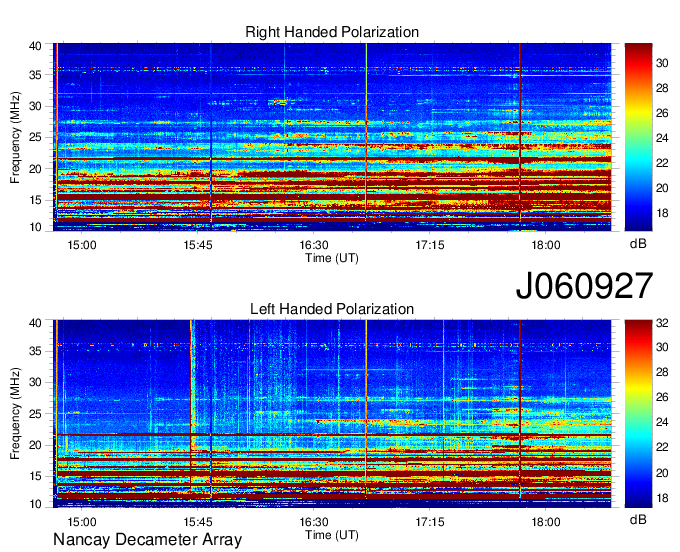
Task: Click the bottom plot's 'Frequency (MHz)' axis label
Action: 15,414
